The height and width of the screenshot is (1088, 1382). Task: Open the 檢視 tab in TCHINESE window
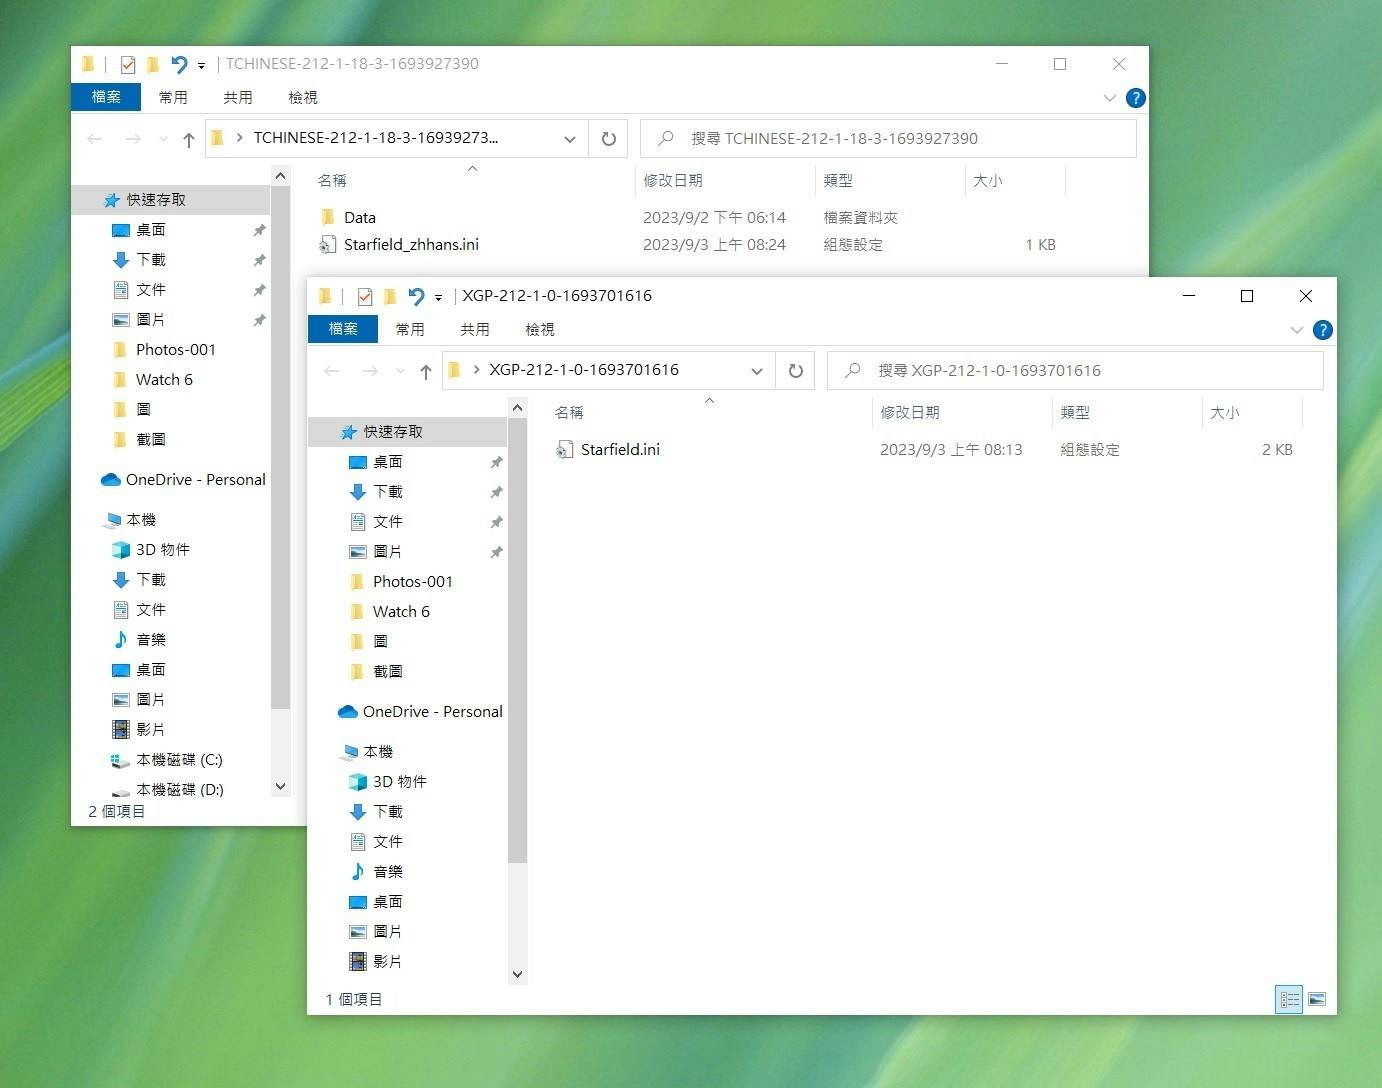pyautogui.click(x=303, y=97)
